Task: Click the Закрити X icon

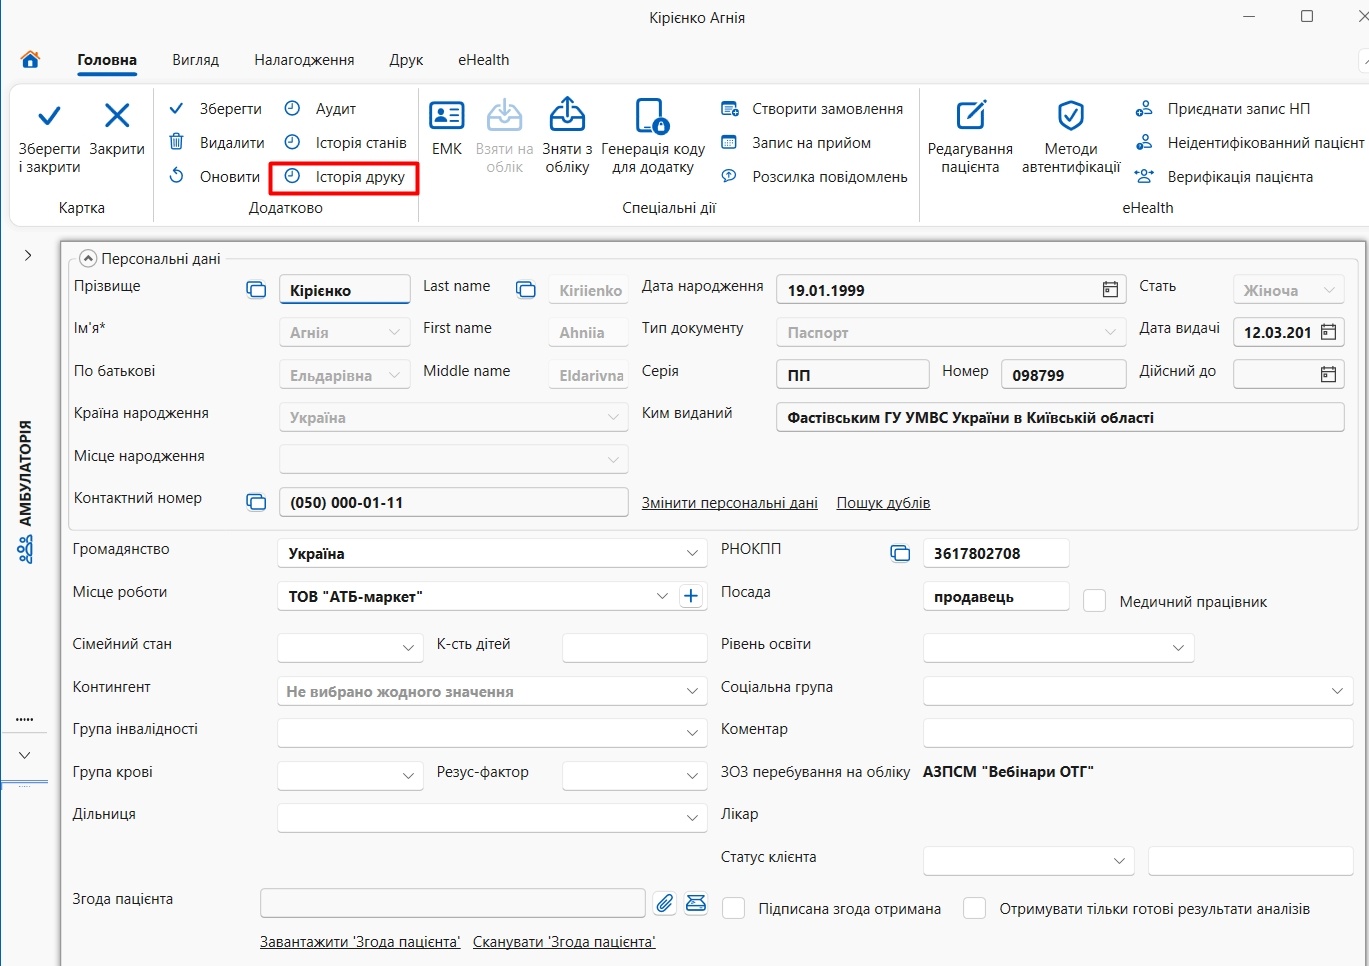Action: pyautogui.click(x=117, y=116)
